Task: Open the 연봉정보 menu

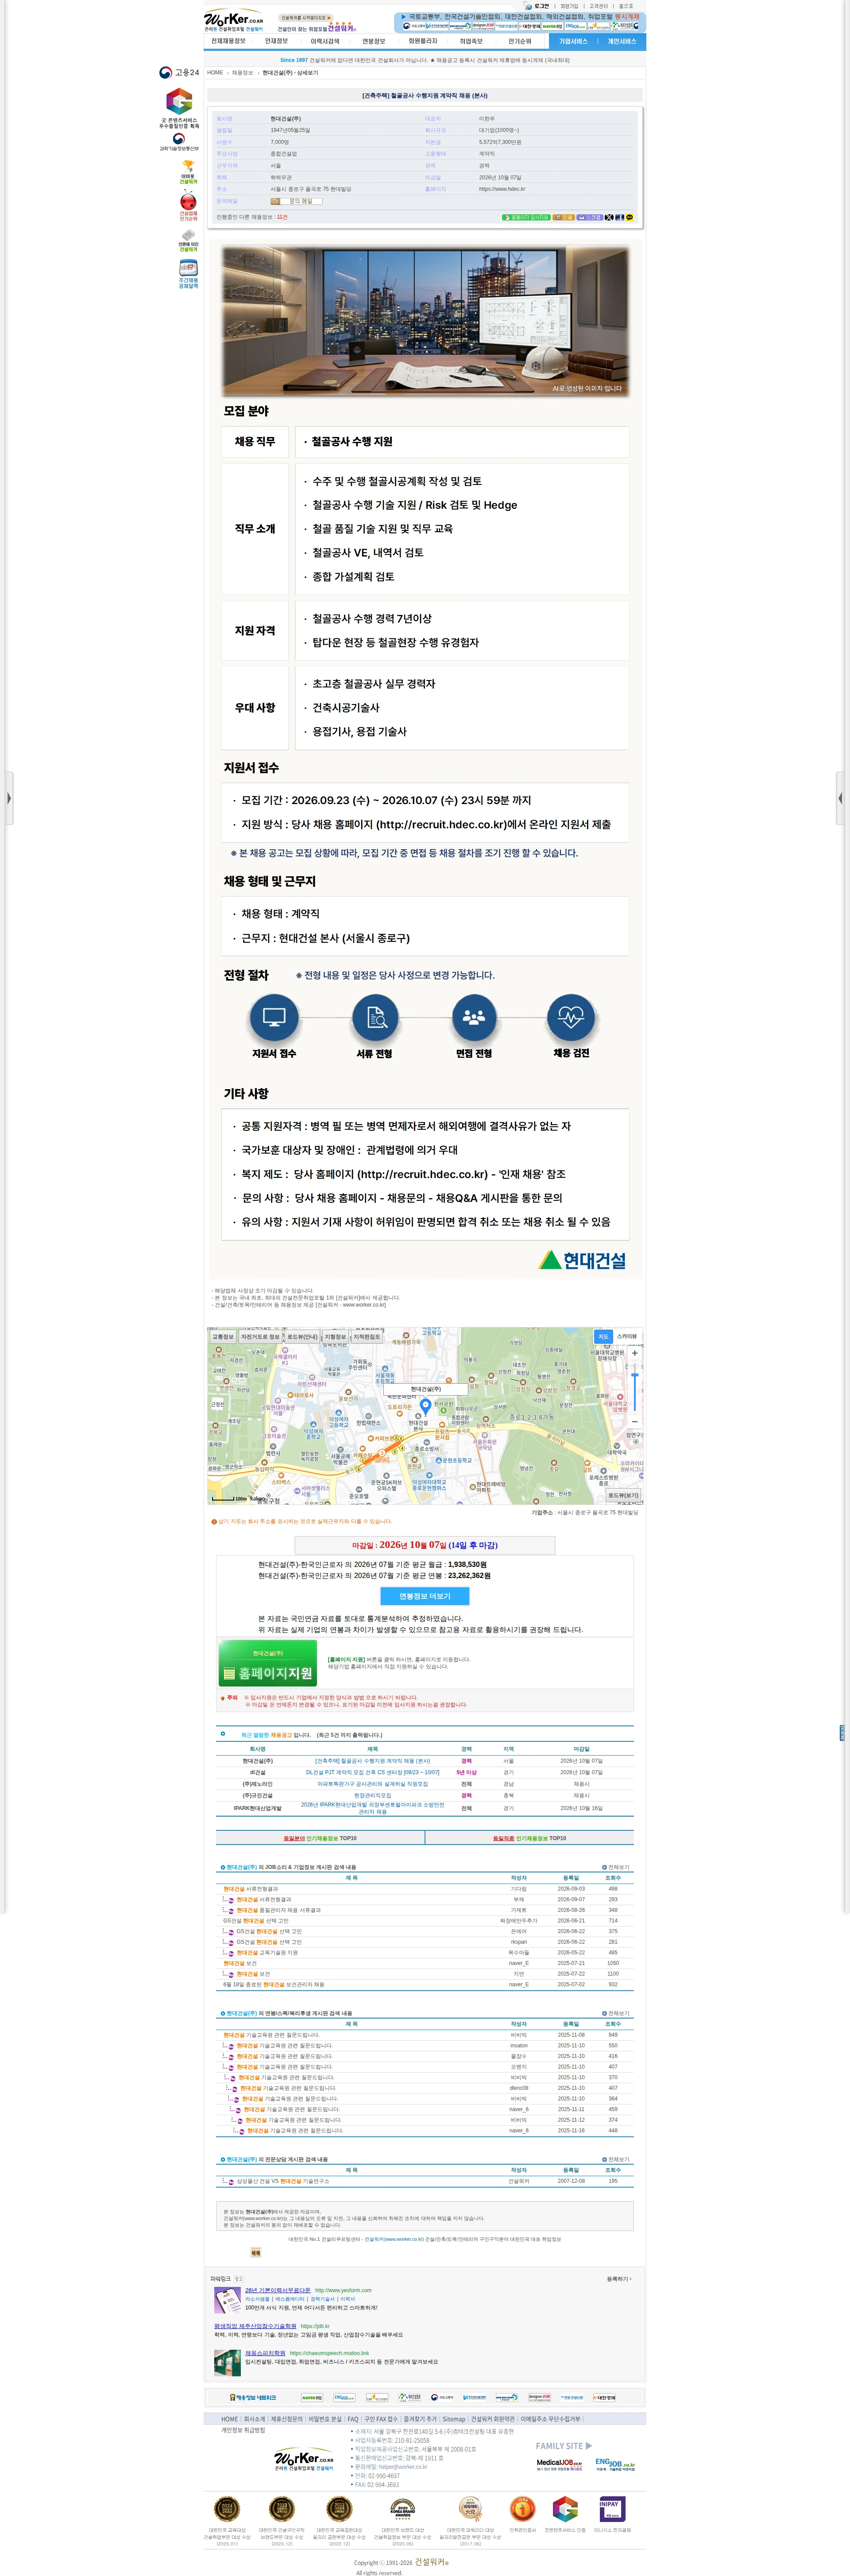Action: pyautogui.click(x=373, y=42)
